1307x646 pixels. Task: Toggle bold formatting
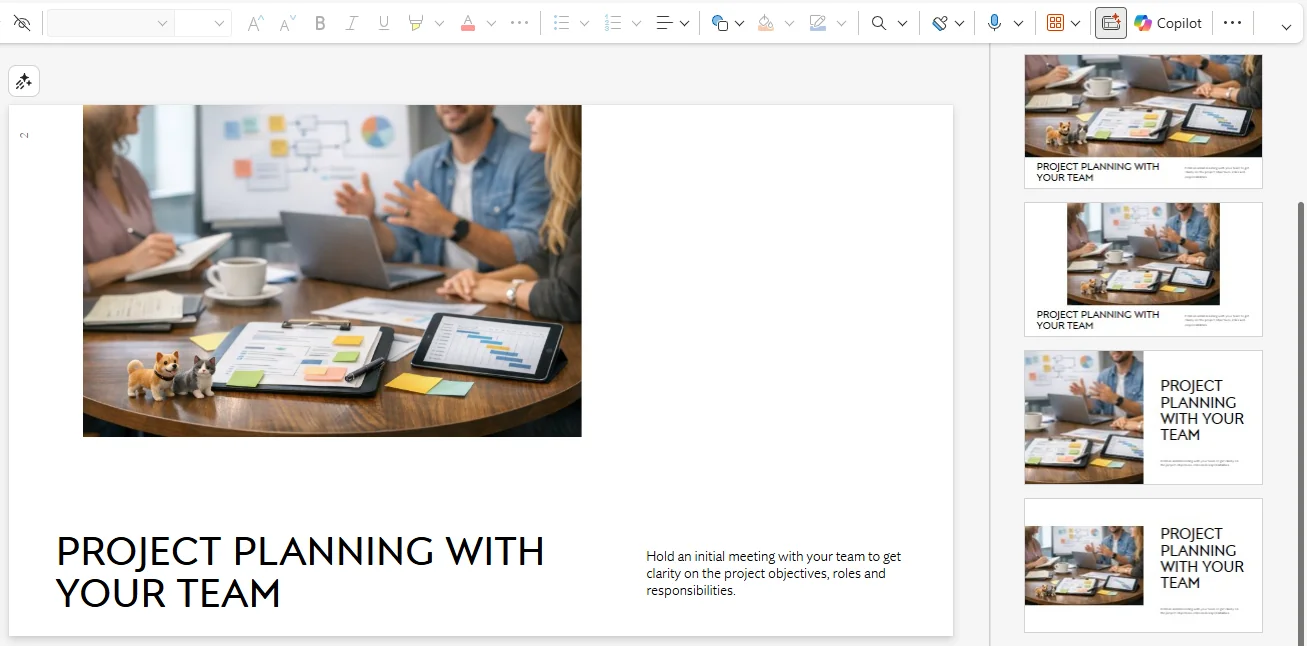point(320,23)
